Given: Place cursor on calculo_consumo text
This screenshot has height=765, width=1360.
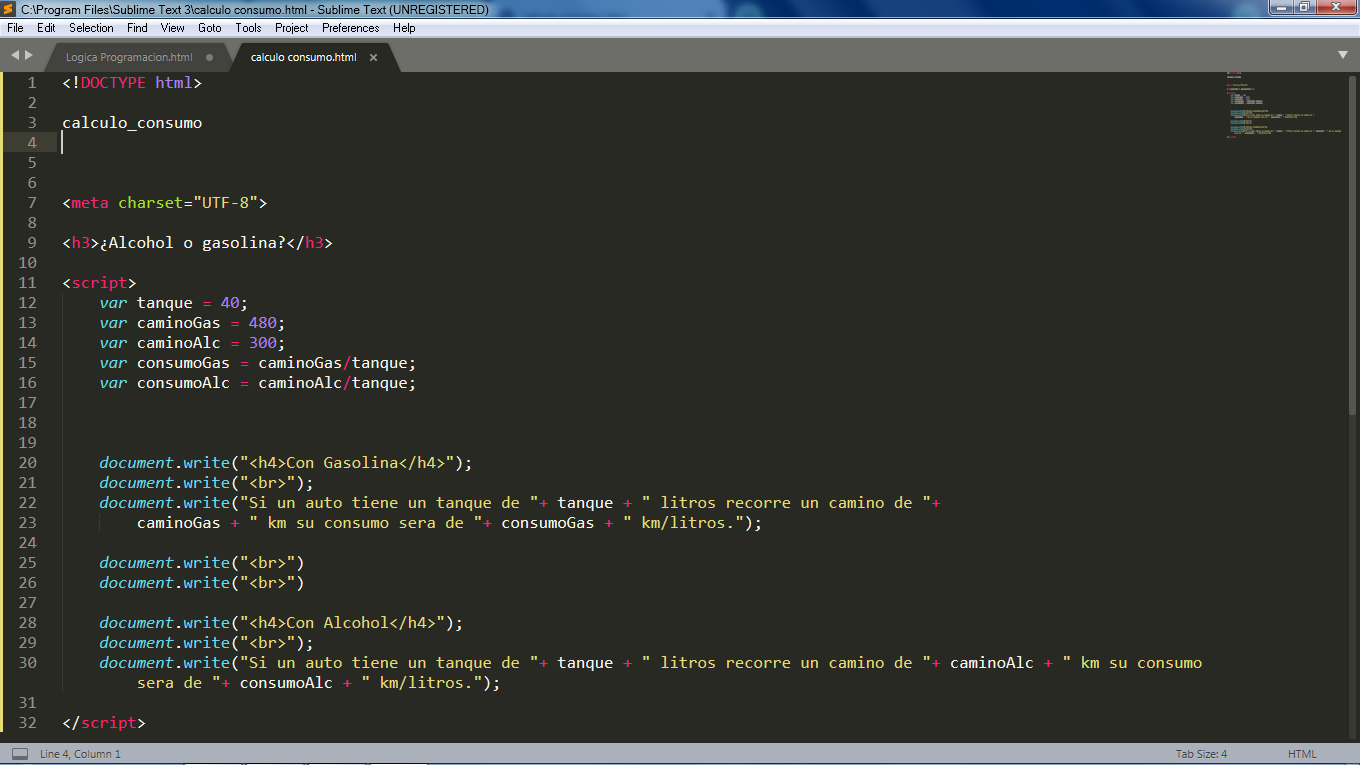Looking at the screenshot, I should pyautogui.click(x=132, y=123).
